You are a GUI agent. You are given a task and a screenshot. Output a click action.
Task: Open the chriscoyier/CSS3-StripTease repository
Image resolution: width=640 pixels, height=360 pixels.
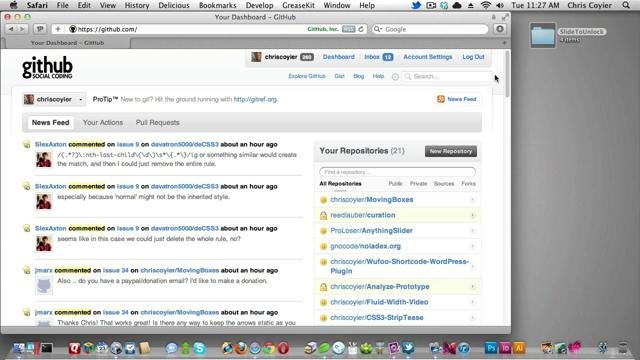[x=377, y=318]
